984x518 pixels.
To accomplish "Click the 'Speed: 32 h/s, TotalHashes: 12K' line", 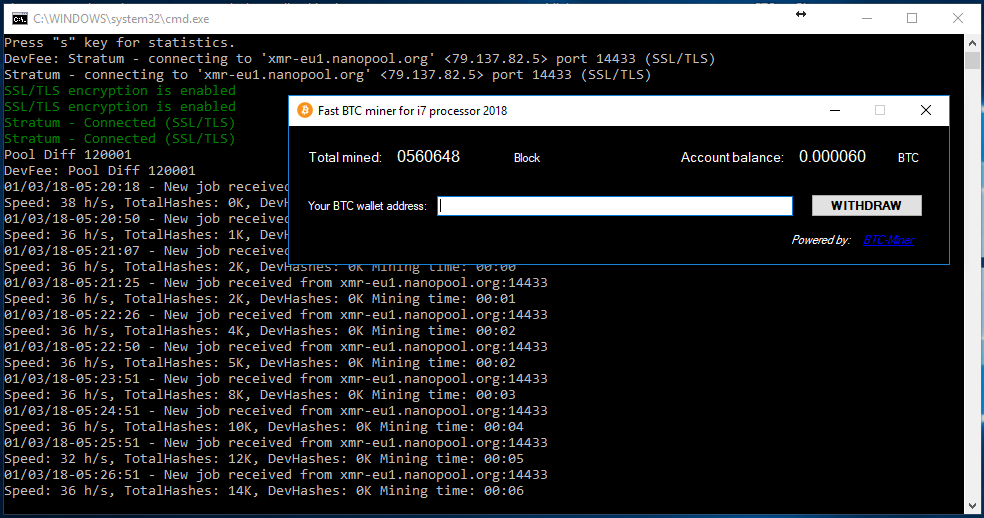I will [x=264, y=459].
